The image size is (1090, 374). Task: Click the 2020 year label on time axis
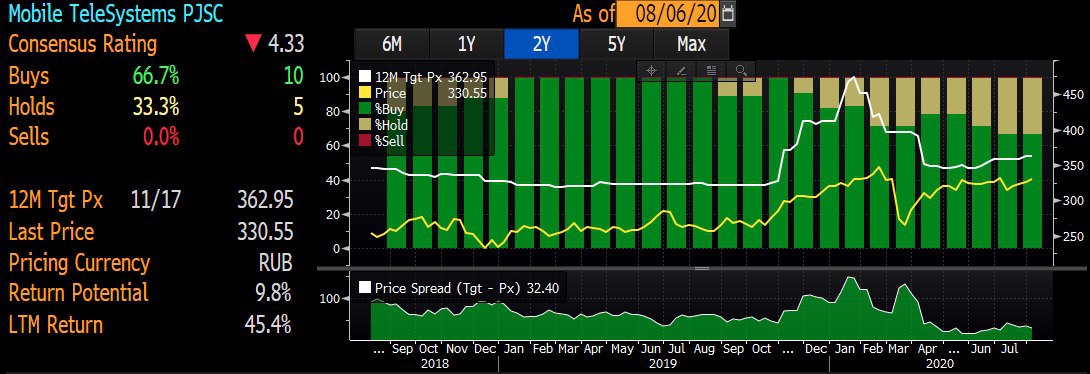pos(940,364)
